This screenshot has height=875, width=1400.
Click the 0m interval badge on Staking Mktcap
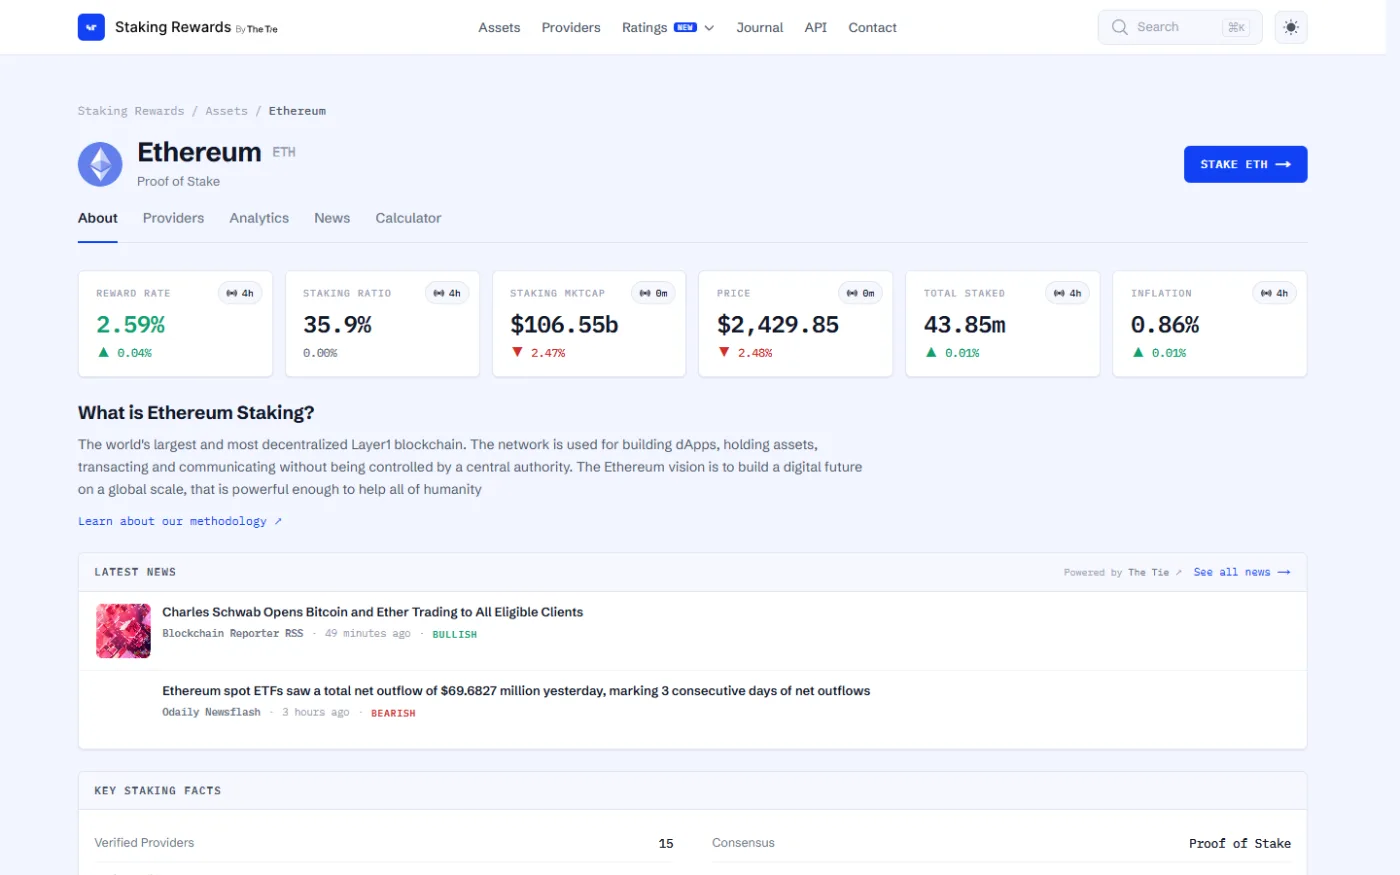point(654,293)
